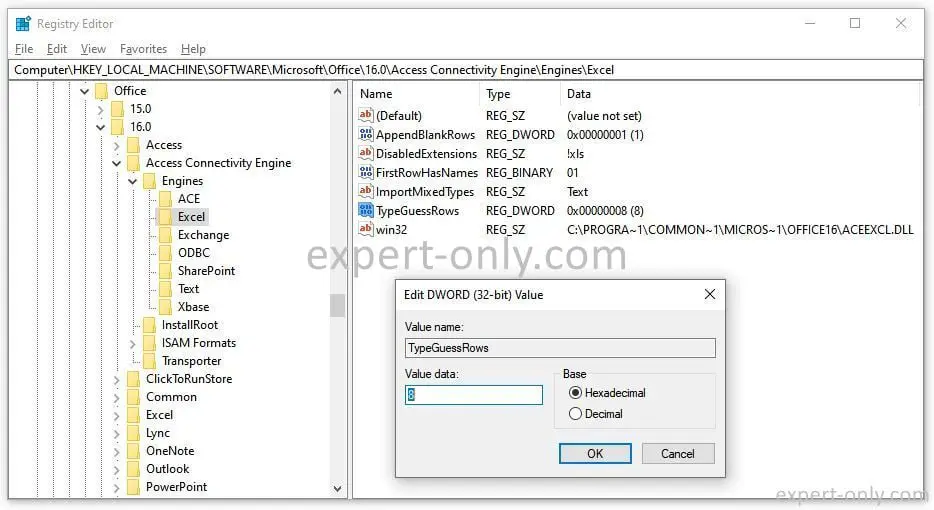
Task: Collapse the Office tree node
Action: (85, 91)
